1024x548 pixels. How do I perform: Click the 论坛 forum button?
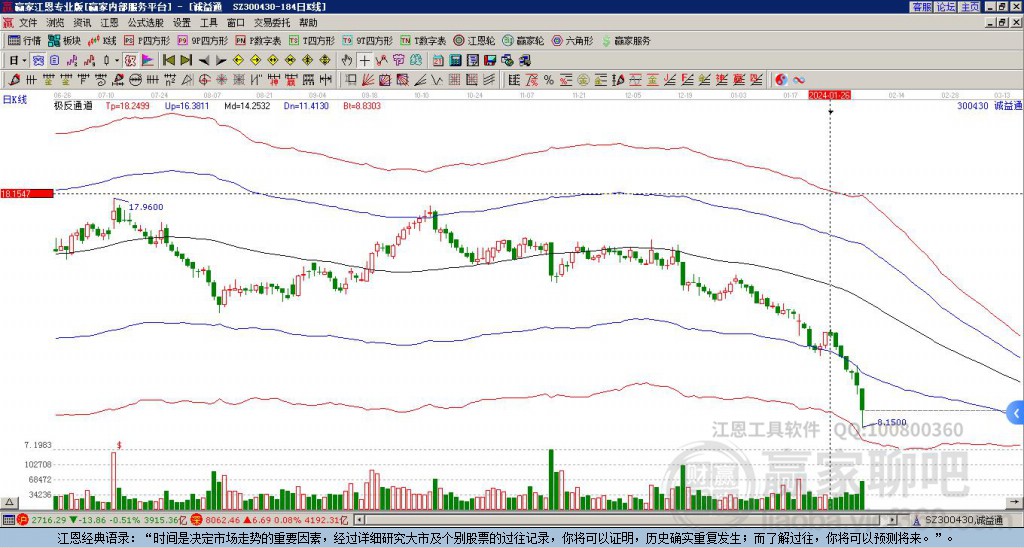(945, 7)
